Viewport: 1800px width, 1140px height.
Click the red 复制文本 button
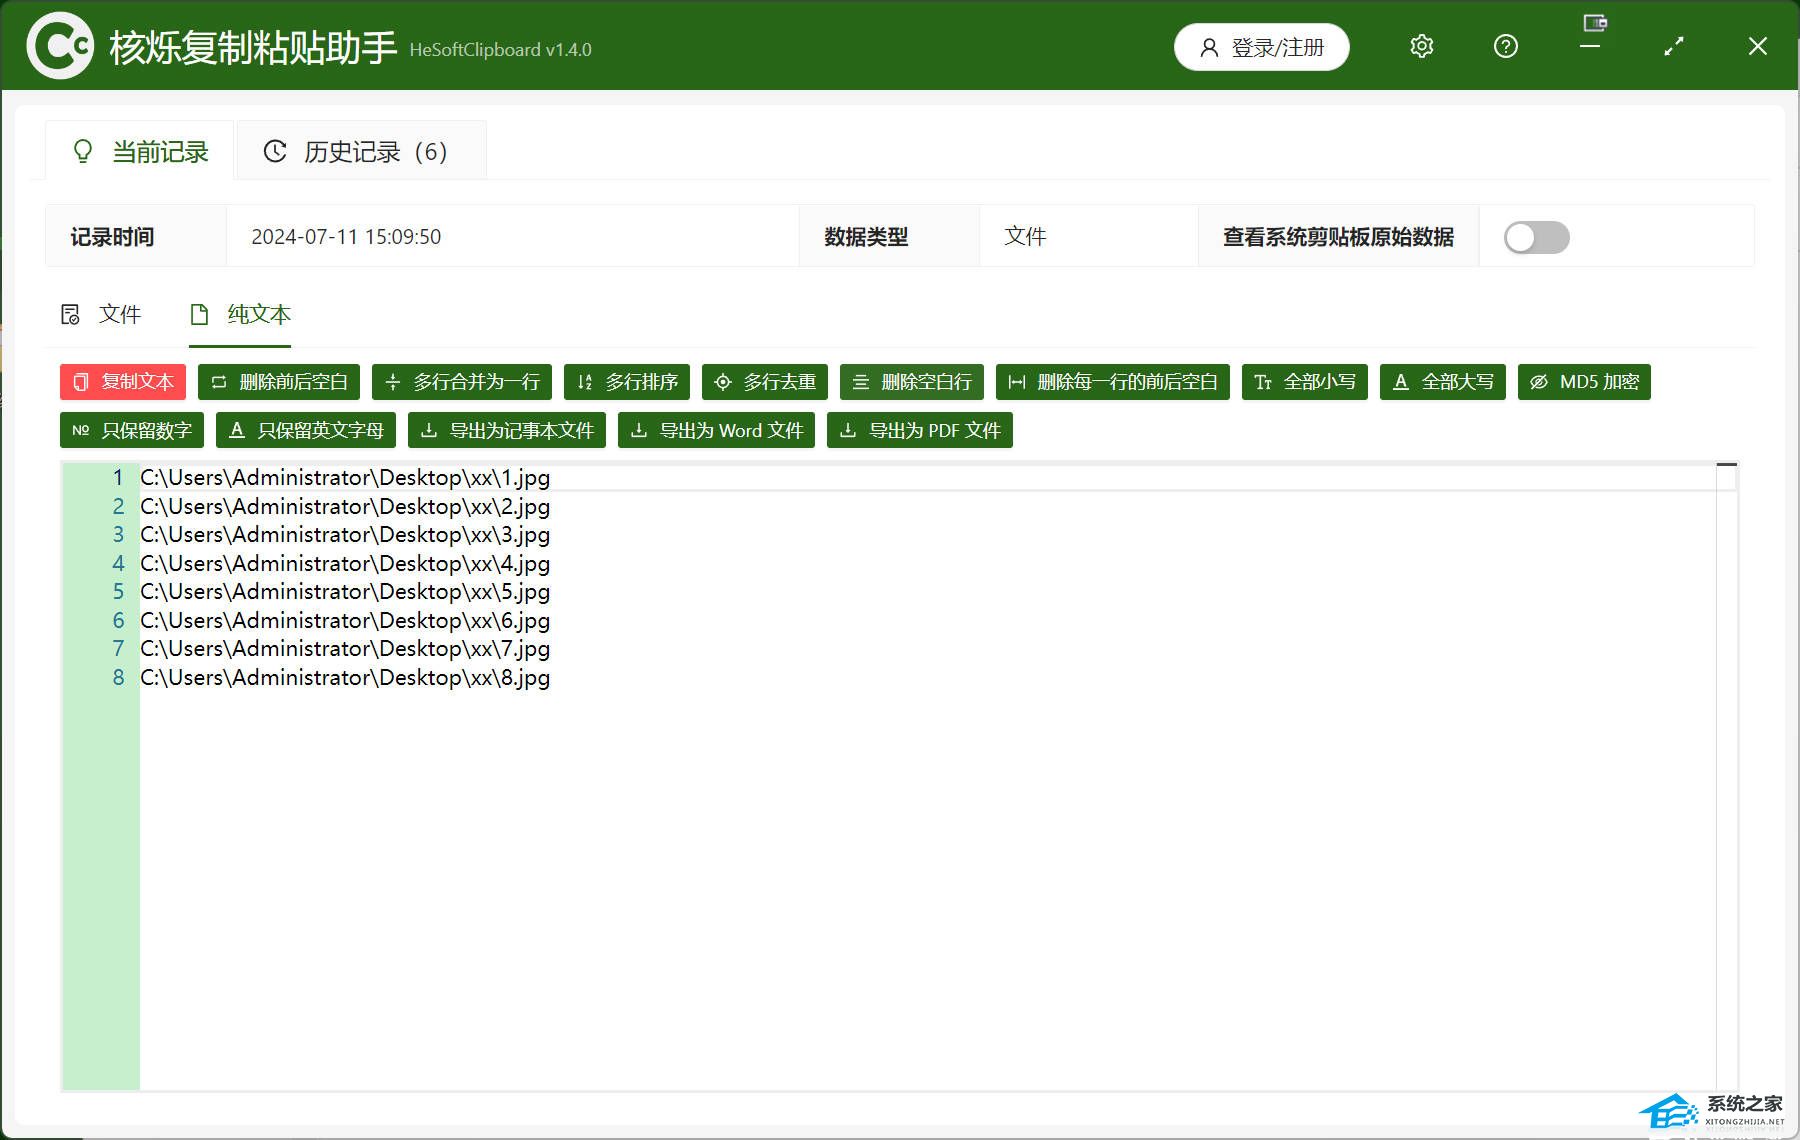(x=123, y=382)
